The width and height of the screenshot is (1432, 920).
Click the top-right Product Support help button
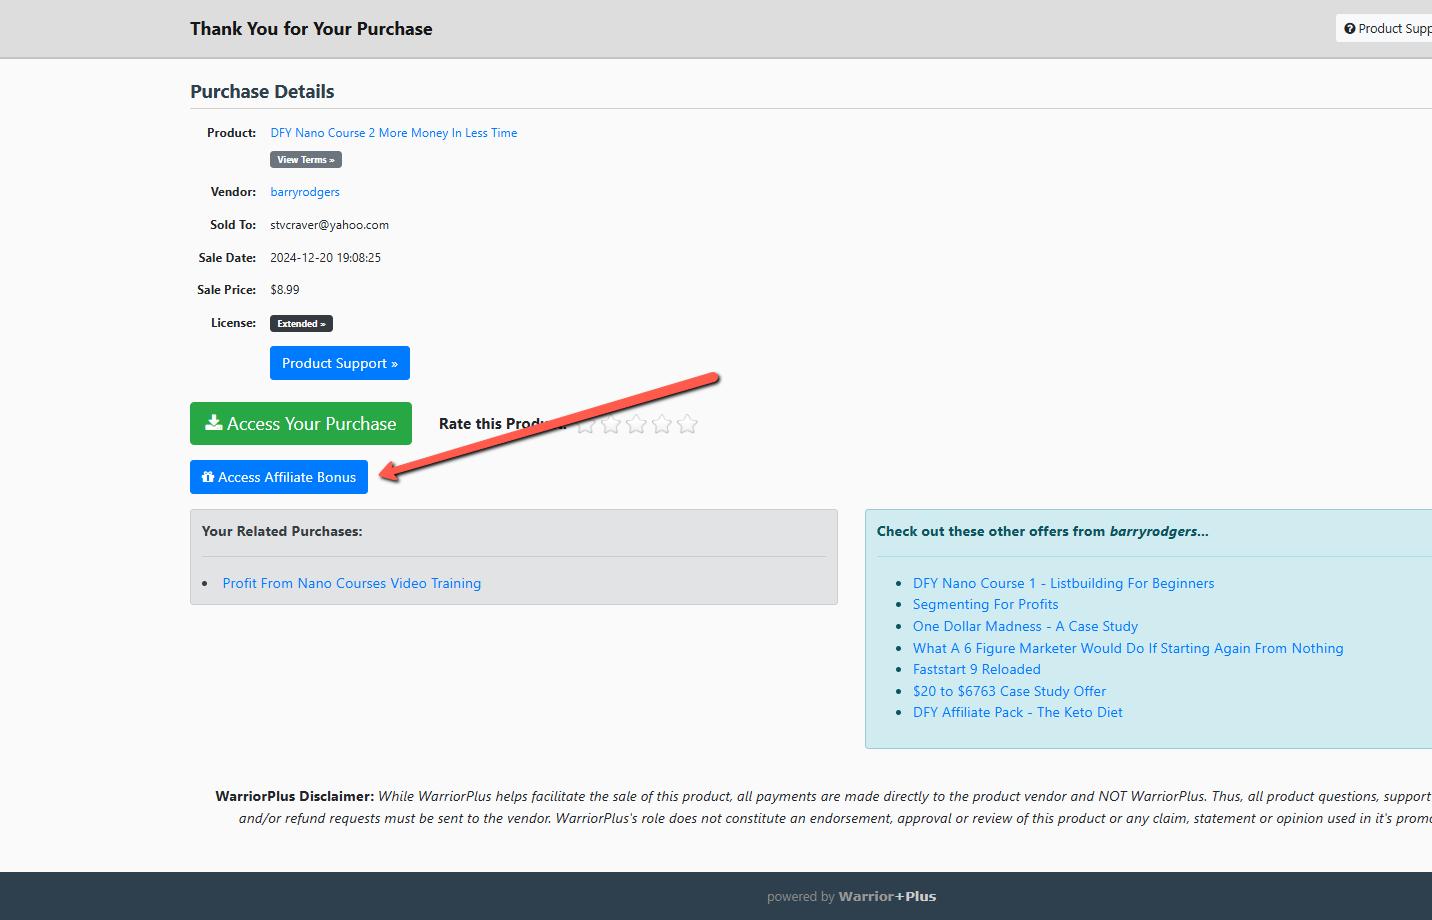tap(1387, 28)
